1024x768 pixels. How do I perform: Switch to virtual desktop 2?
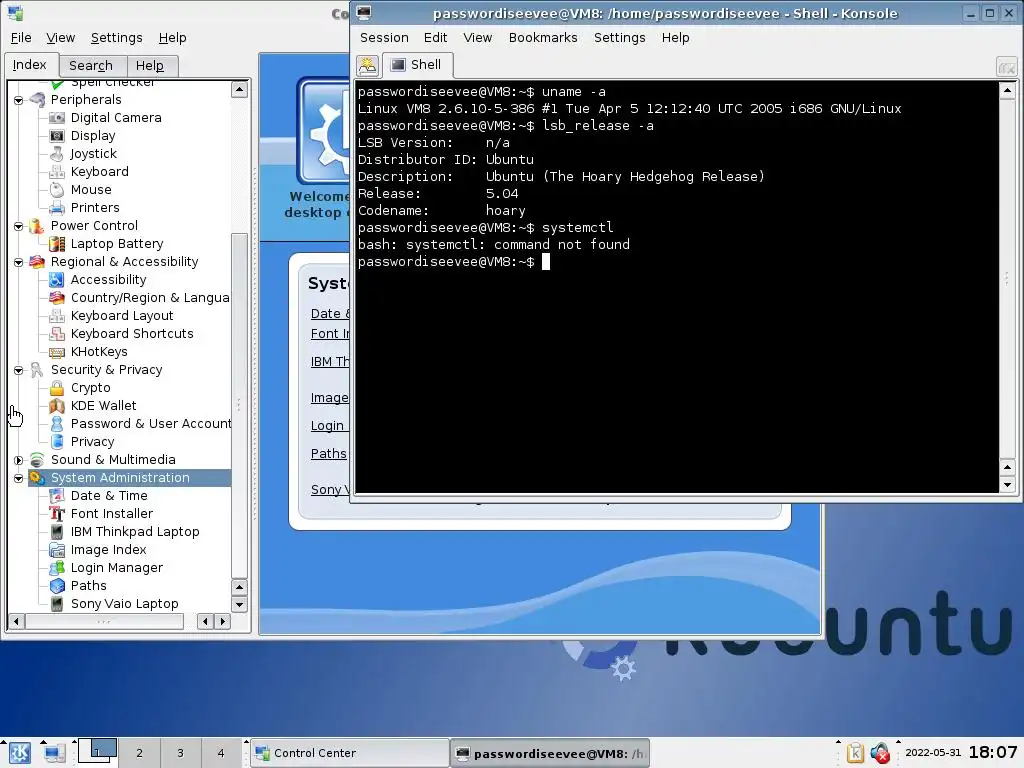(139, 753)
